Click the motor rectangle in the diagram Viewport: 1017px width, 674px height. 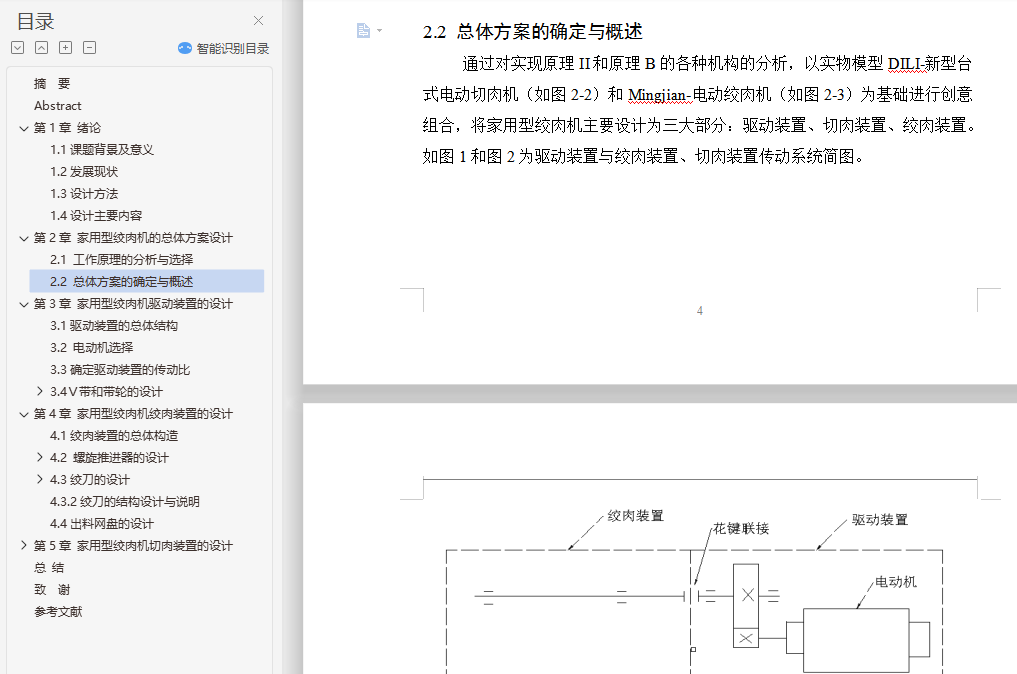coord(856,640)
